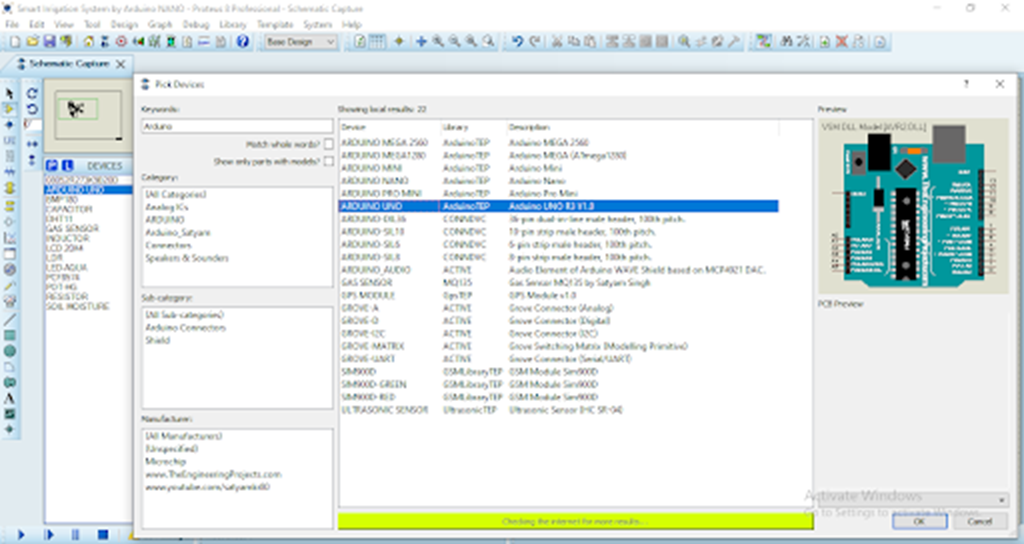Open the Debug menu

[195, 24]
